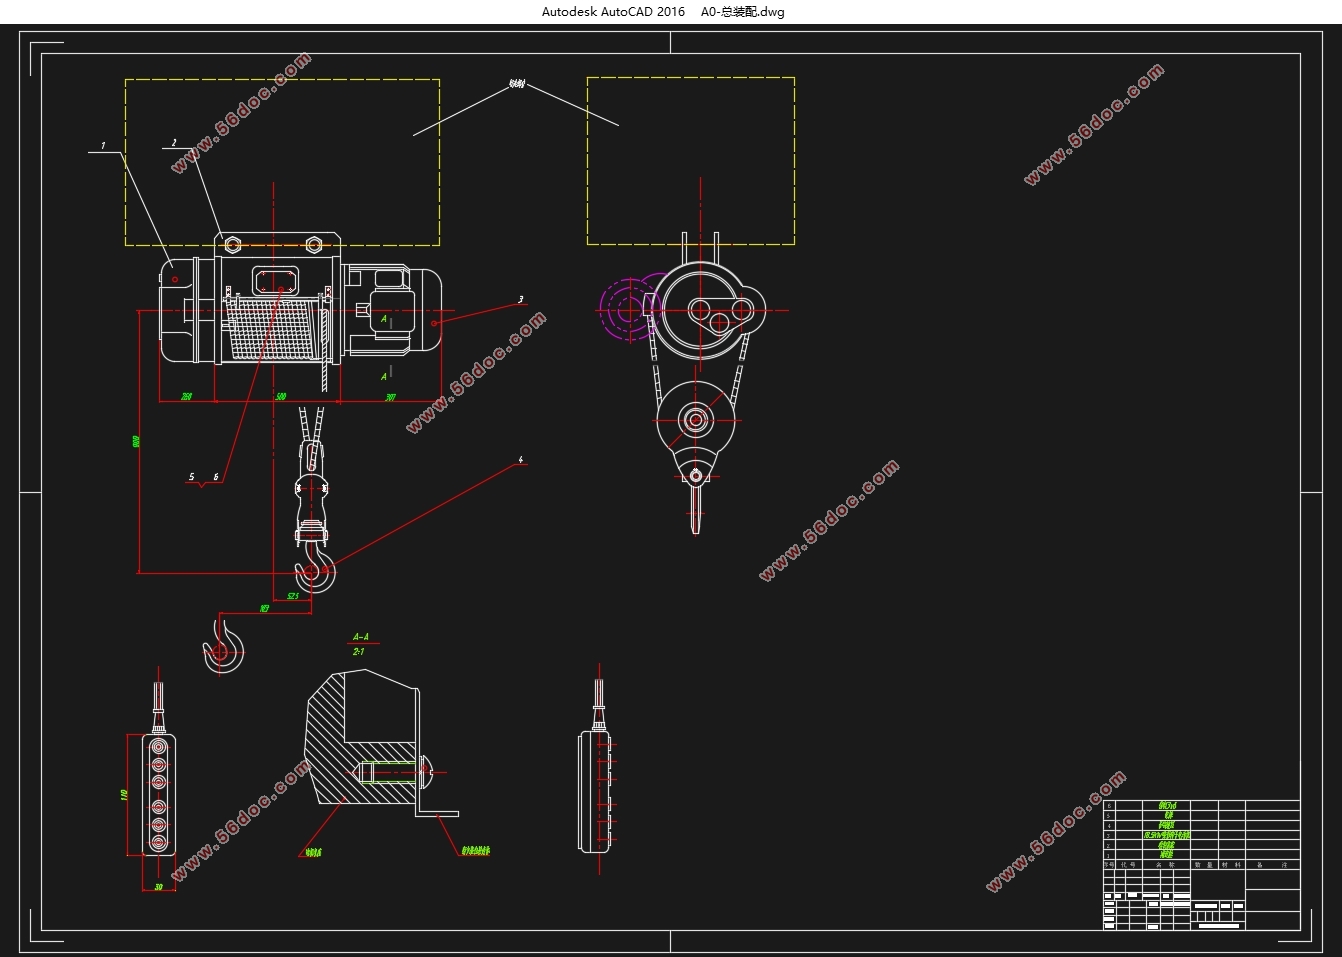Viewport: 1342px width, 957px height.
Task: Select part callout number 3 label
Action: tap(521, 299)
